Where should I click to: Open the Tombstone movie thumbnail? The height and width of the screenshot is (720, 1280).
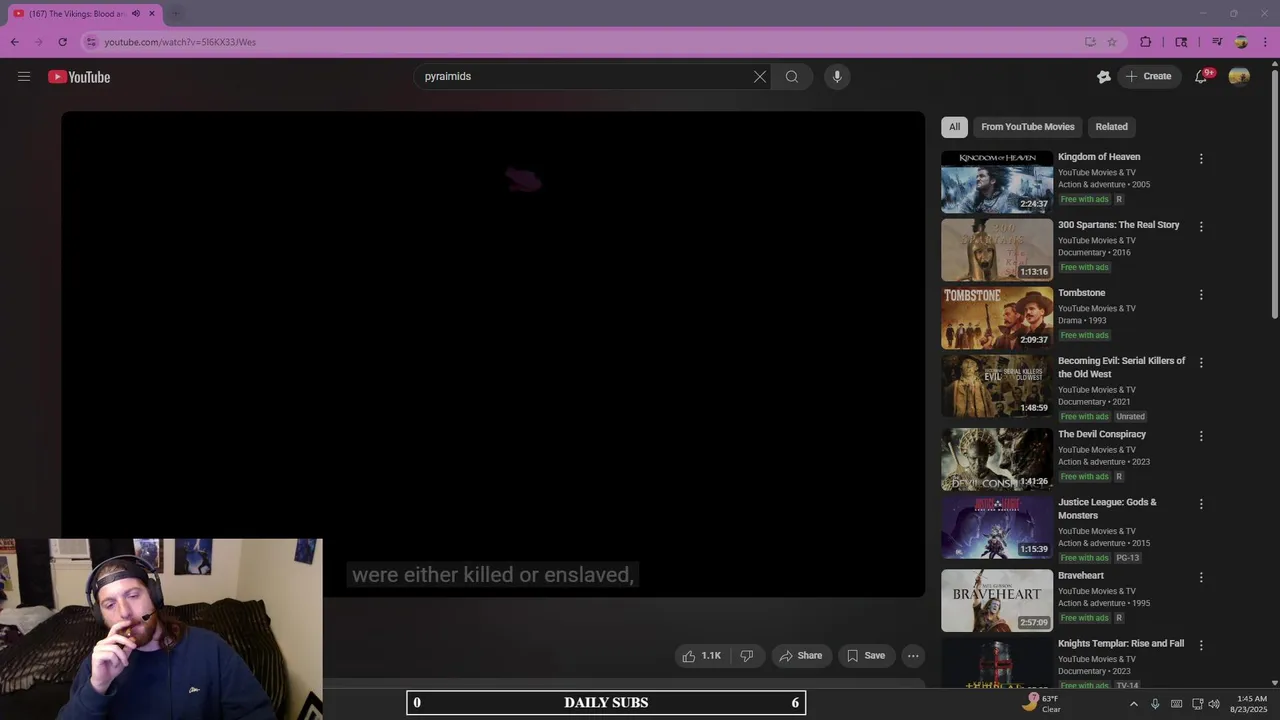point(997,318)
